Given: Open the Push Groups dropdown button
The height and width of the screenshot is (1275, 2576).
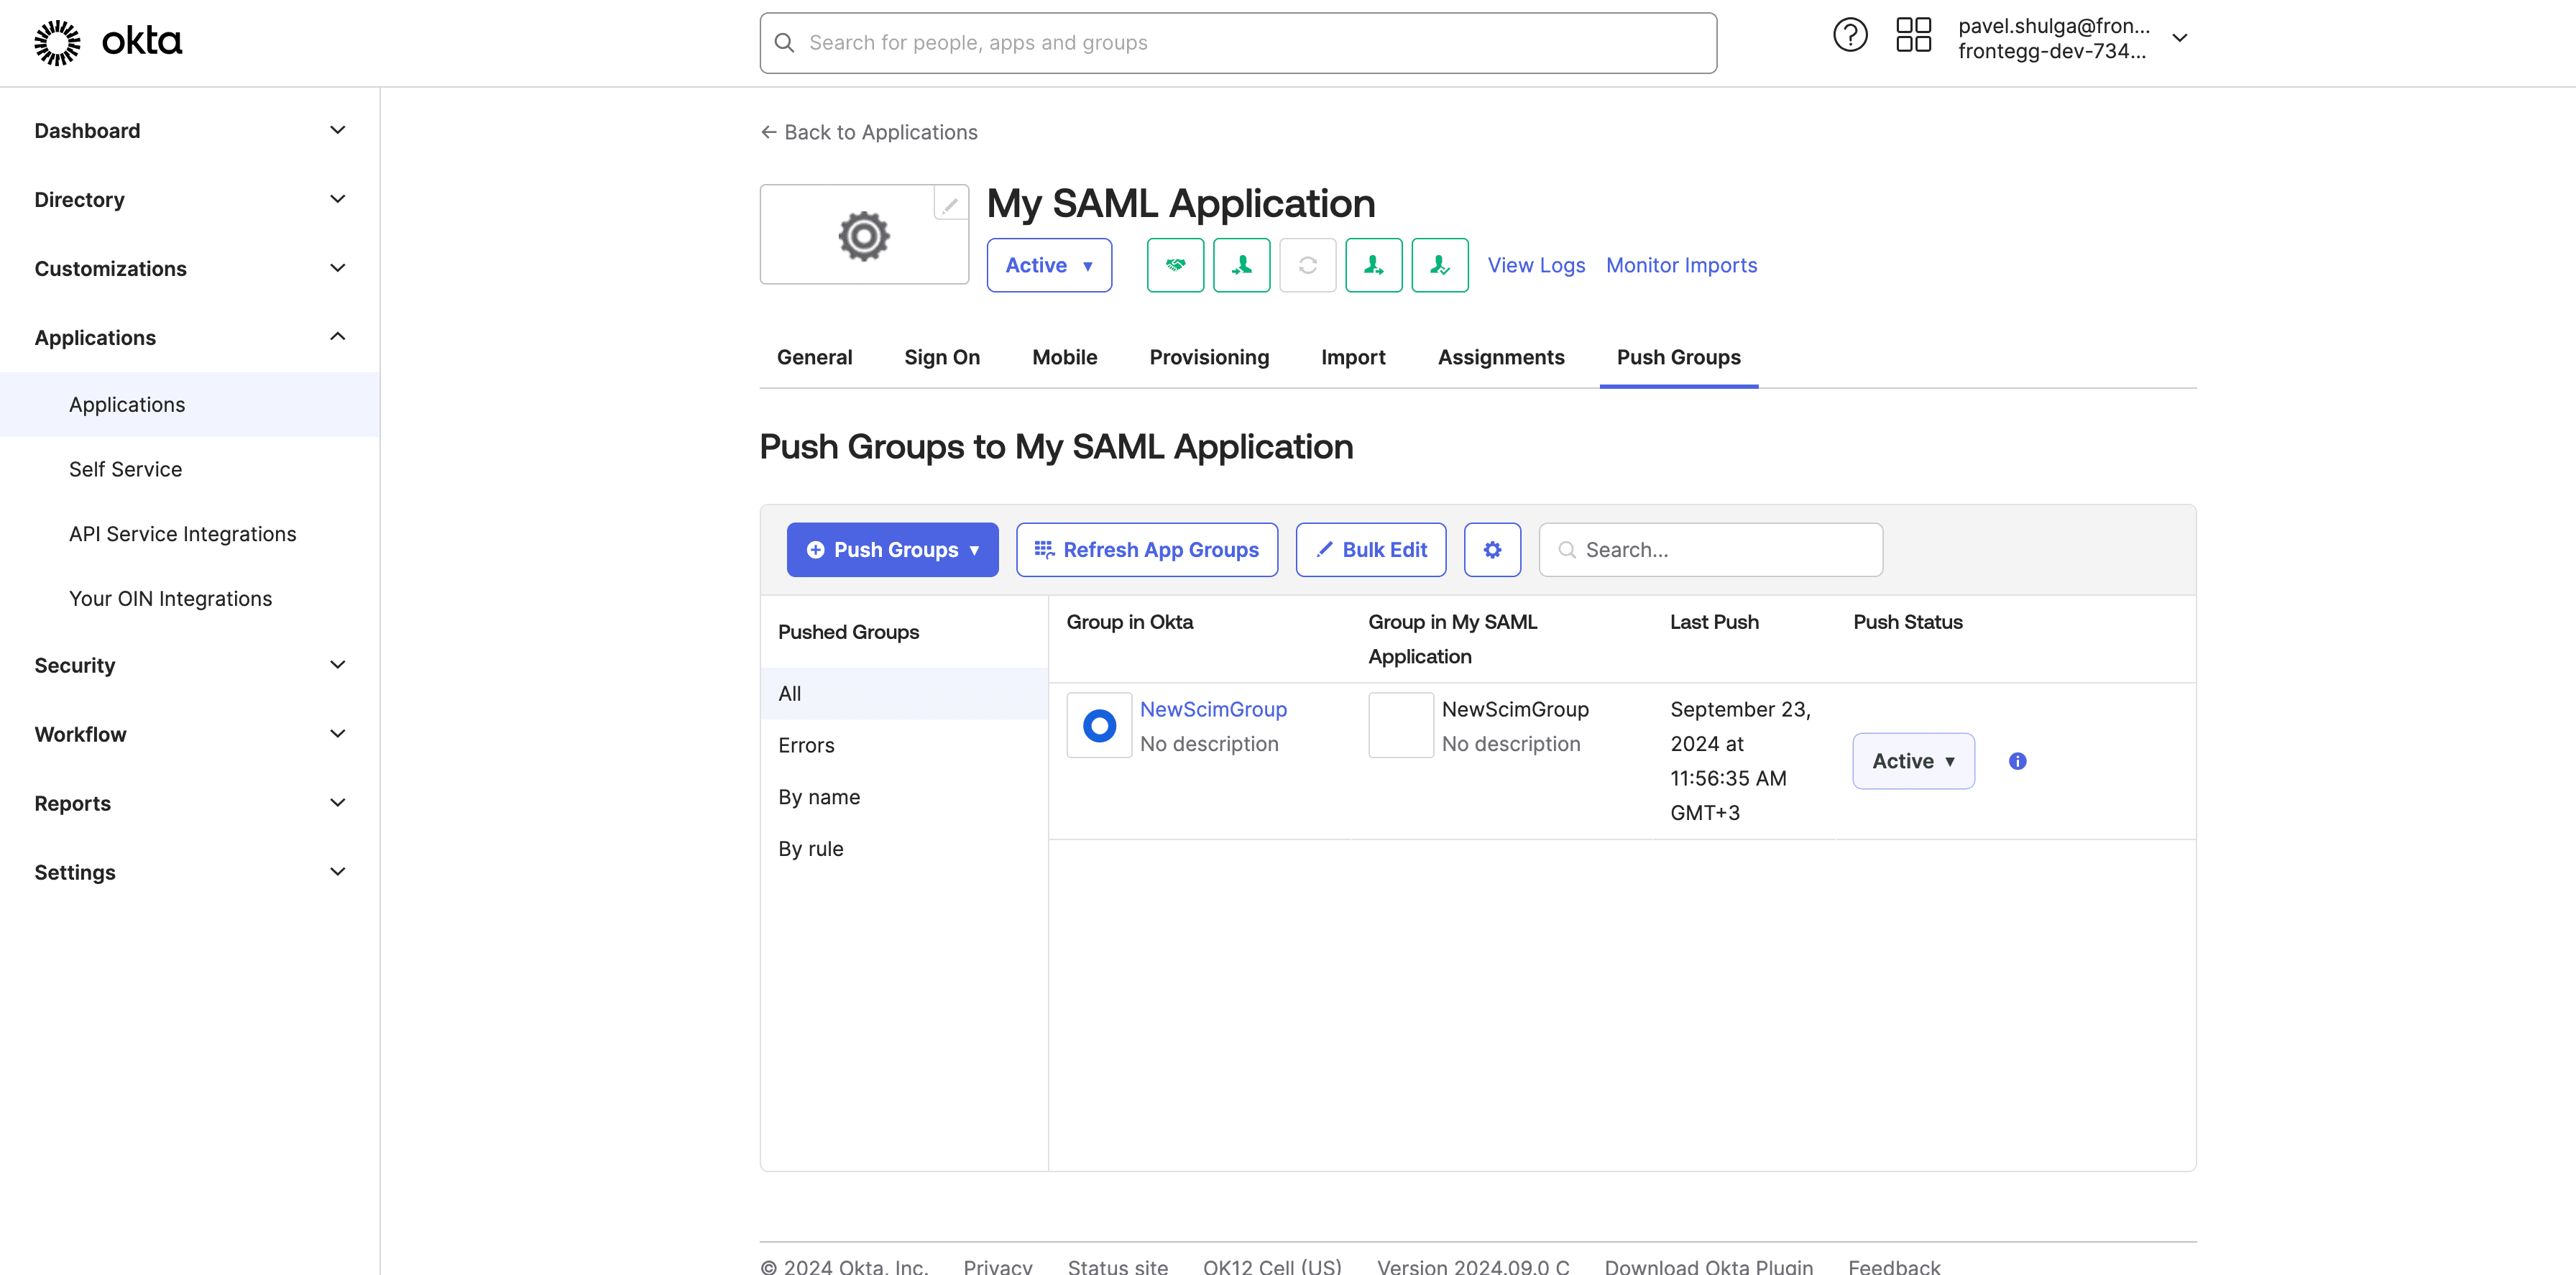Looking at the screenshot, I should 892,550.
